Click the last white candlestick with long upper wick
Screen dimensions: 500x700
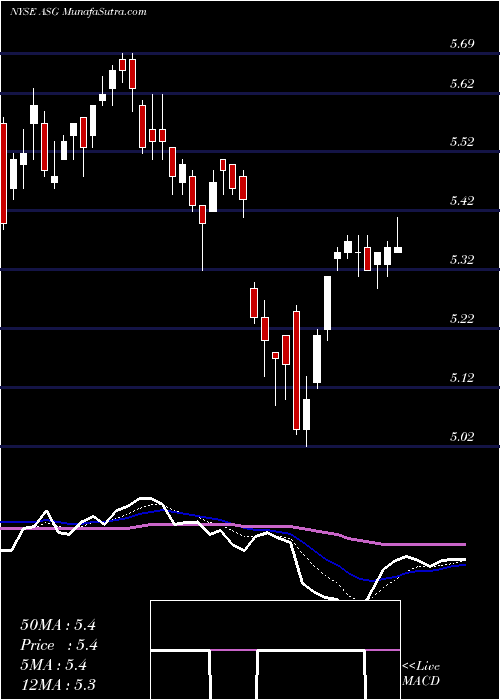397,235
